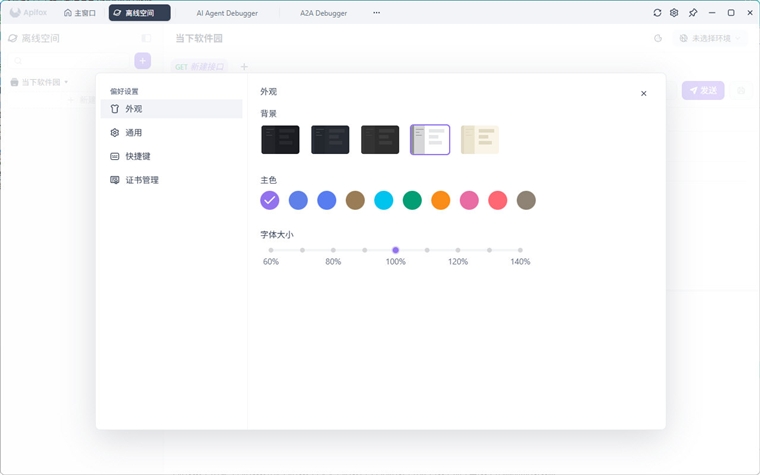Set font size slider to 80%

(333, 250)
